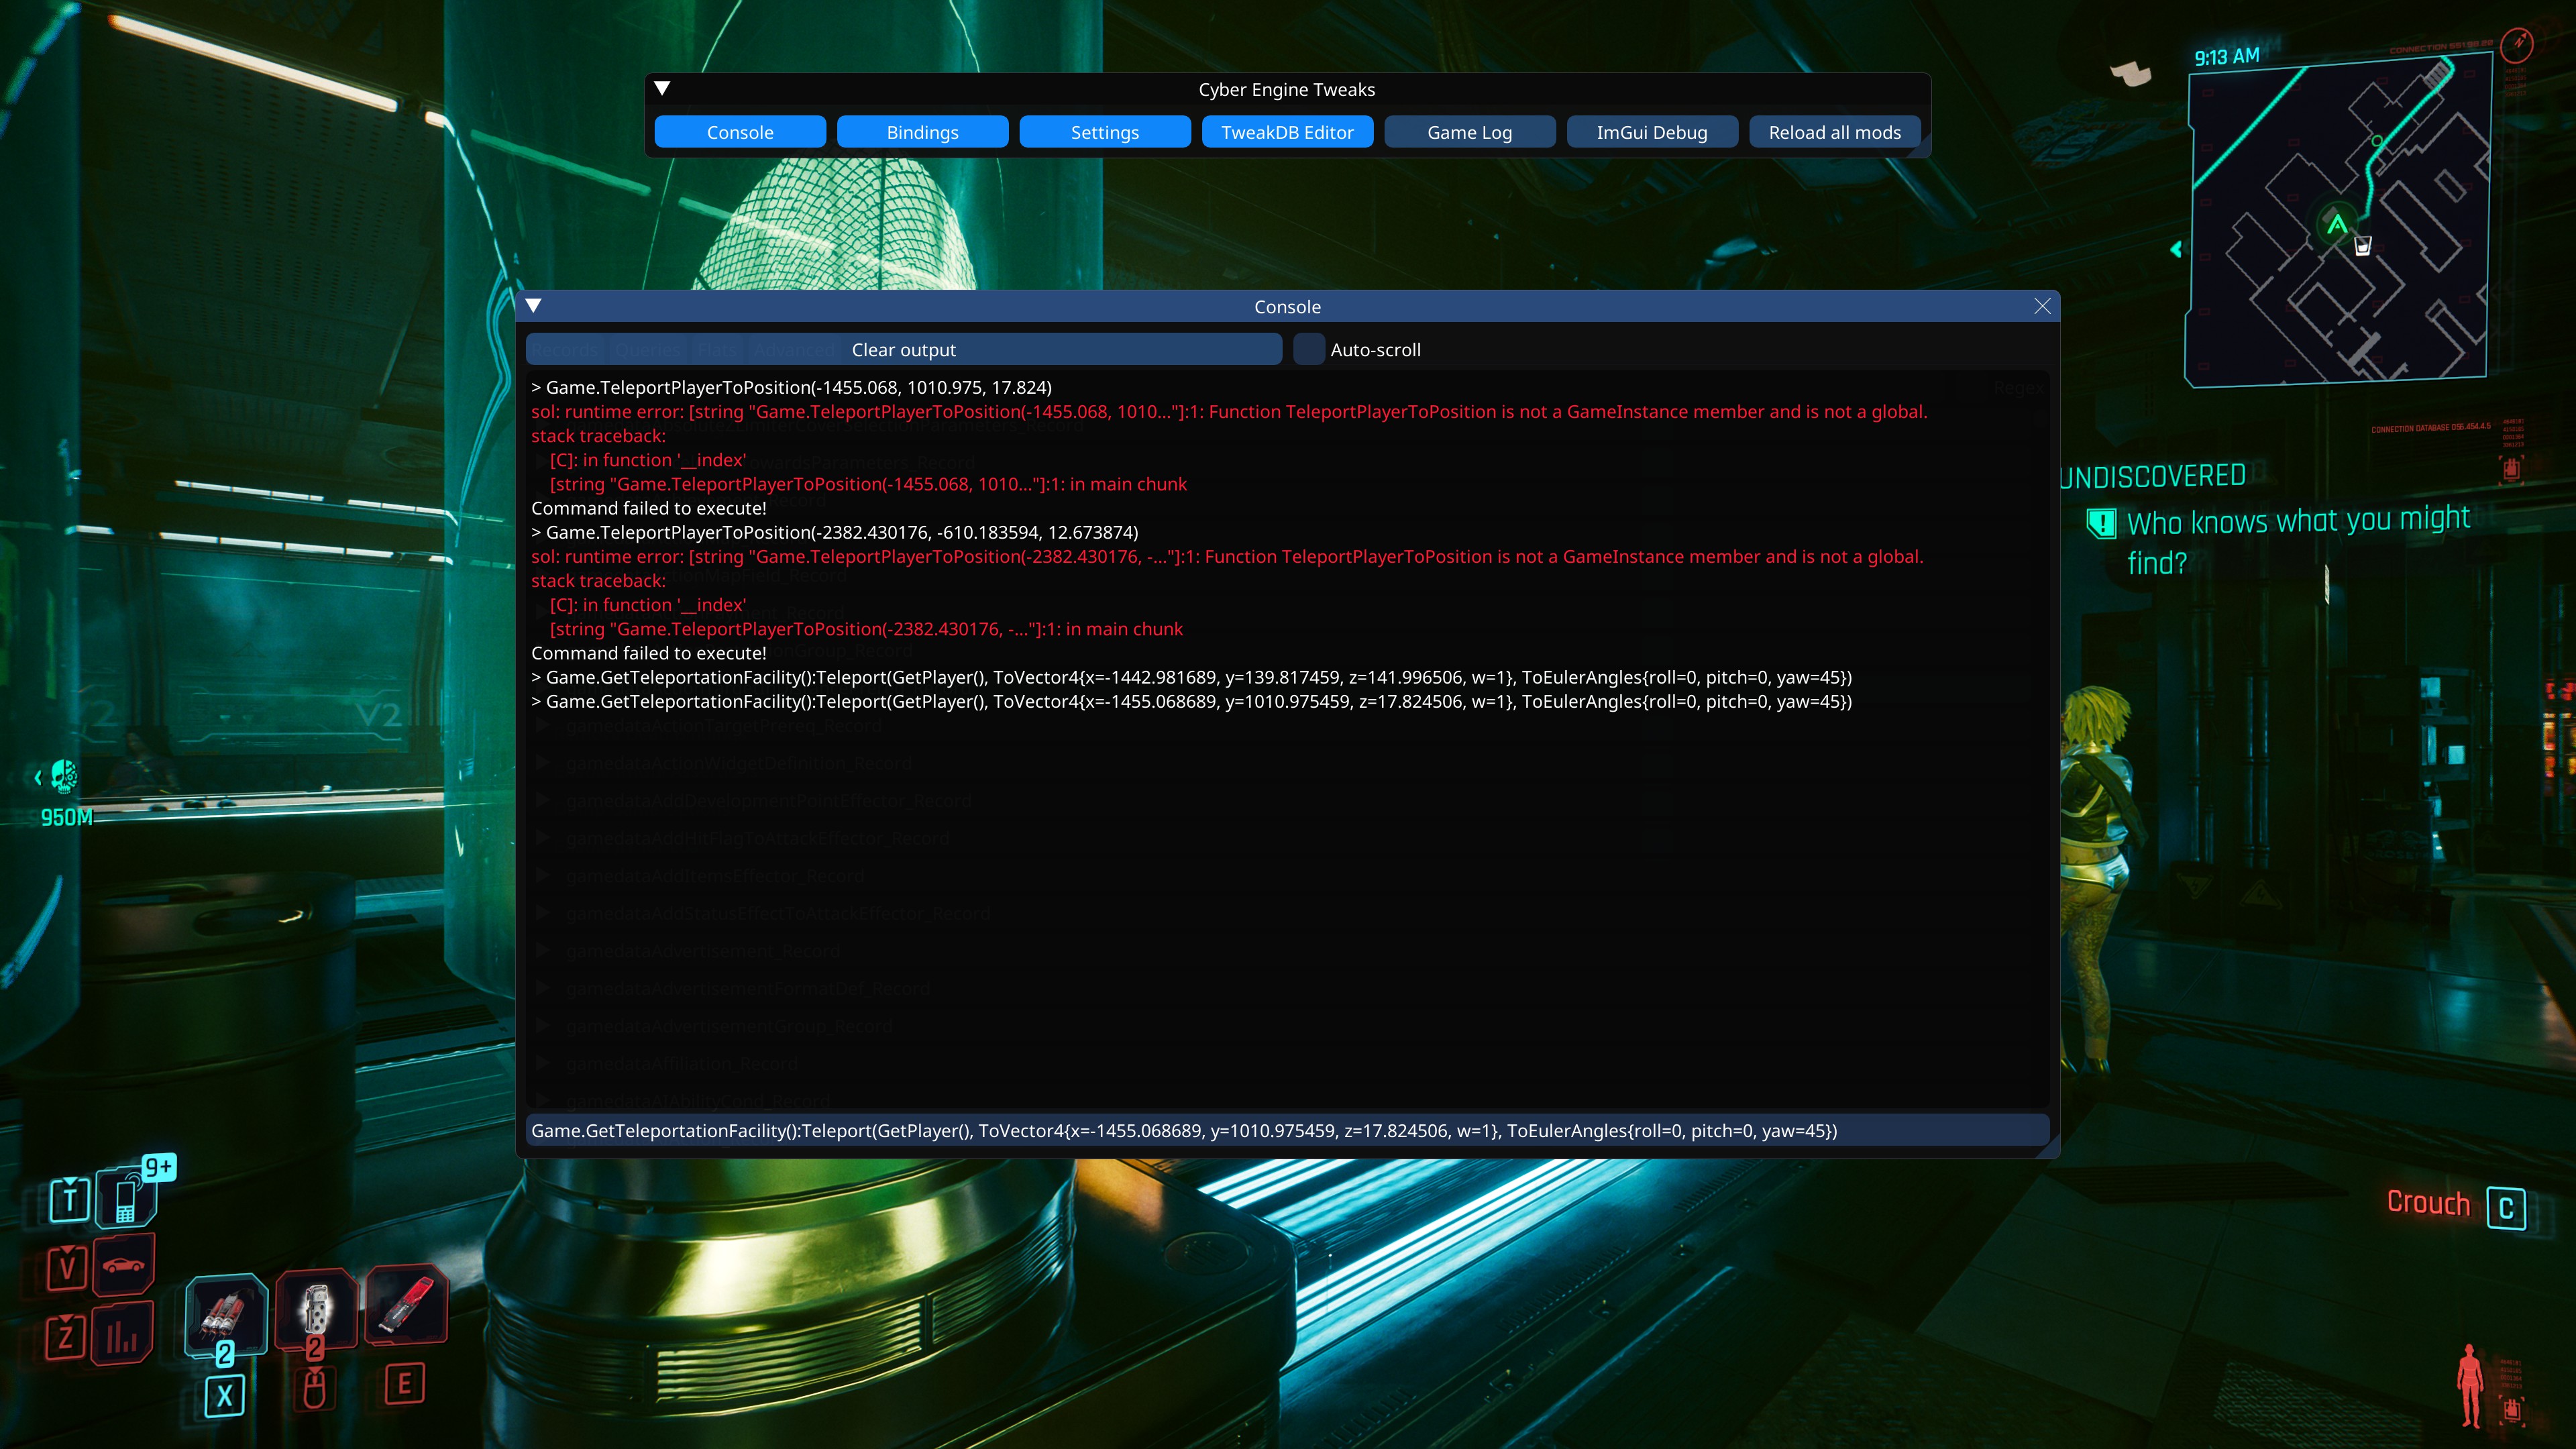
Task: Click the red cyberware quick slot icon
Action: (x=406, y=1306)
